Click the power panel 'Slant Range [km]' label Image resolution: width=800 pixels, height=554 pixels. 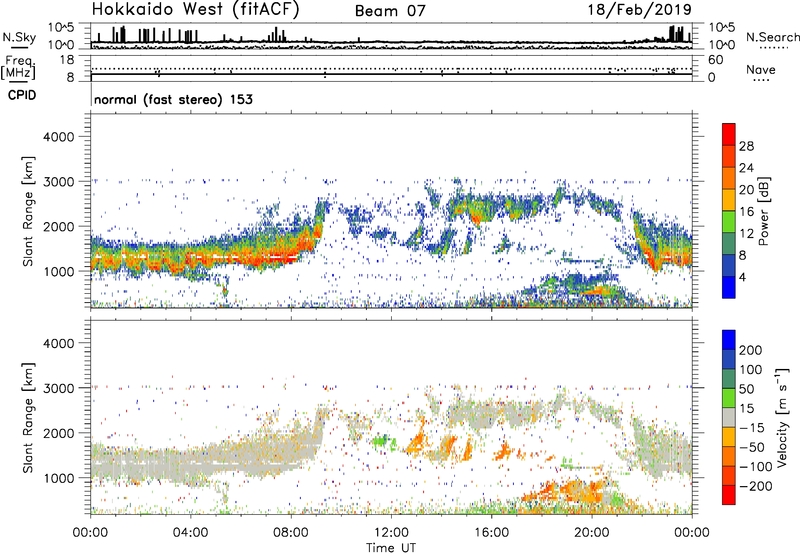click(x=28, y=211)
